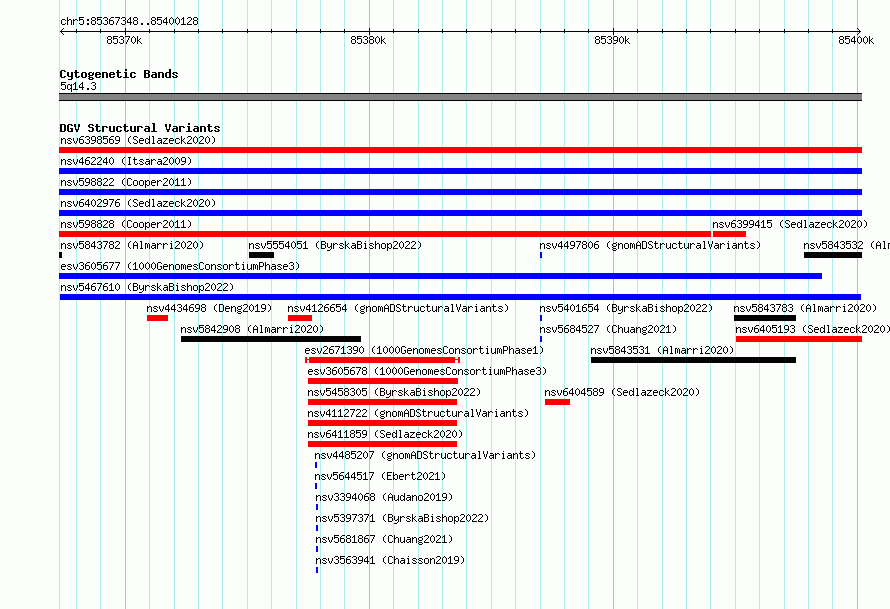Screen dimensions: 890x609
Task: Click the black bar under nsv5843532
Action: 833,255
